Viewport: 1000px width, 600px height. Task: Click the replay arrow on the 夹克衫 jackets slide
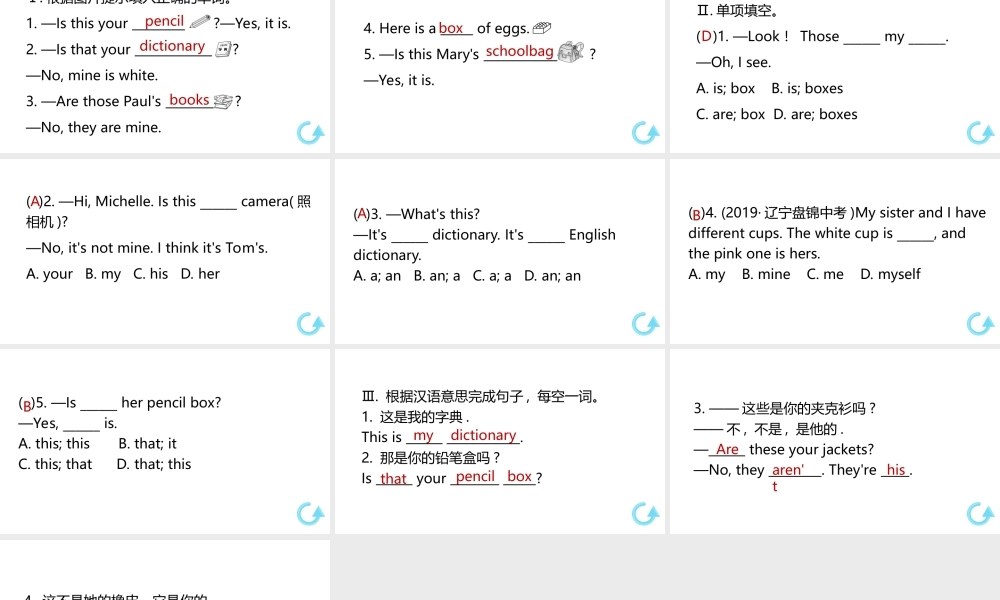[980, 513]
